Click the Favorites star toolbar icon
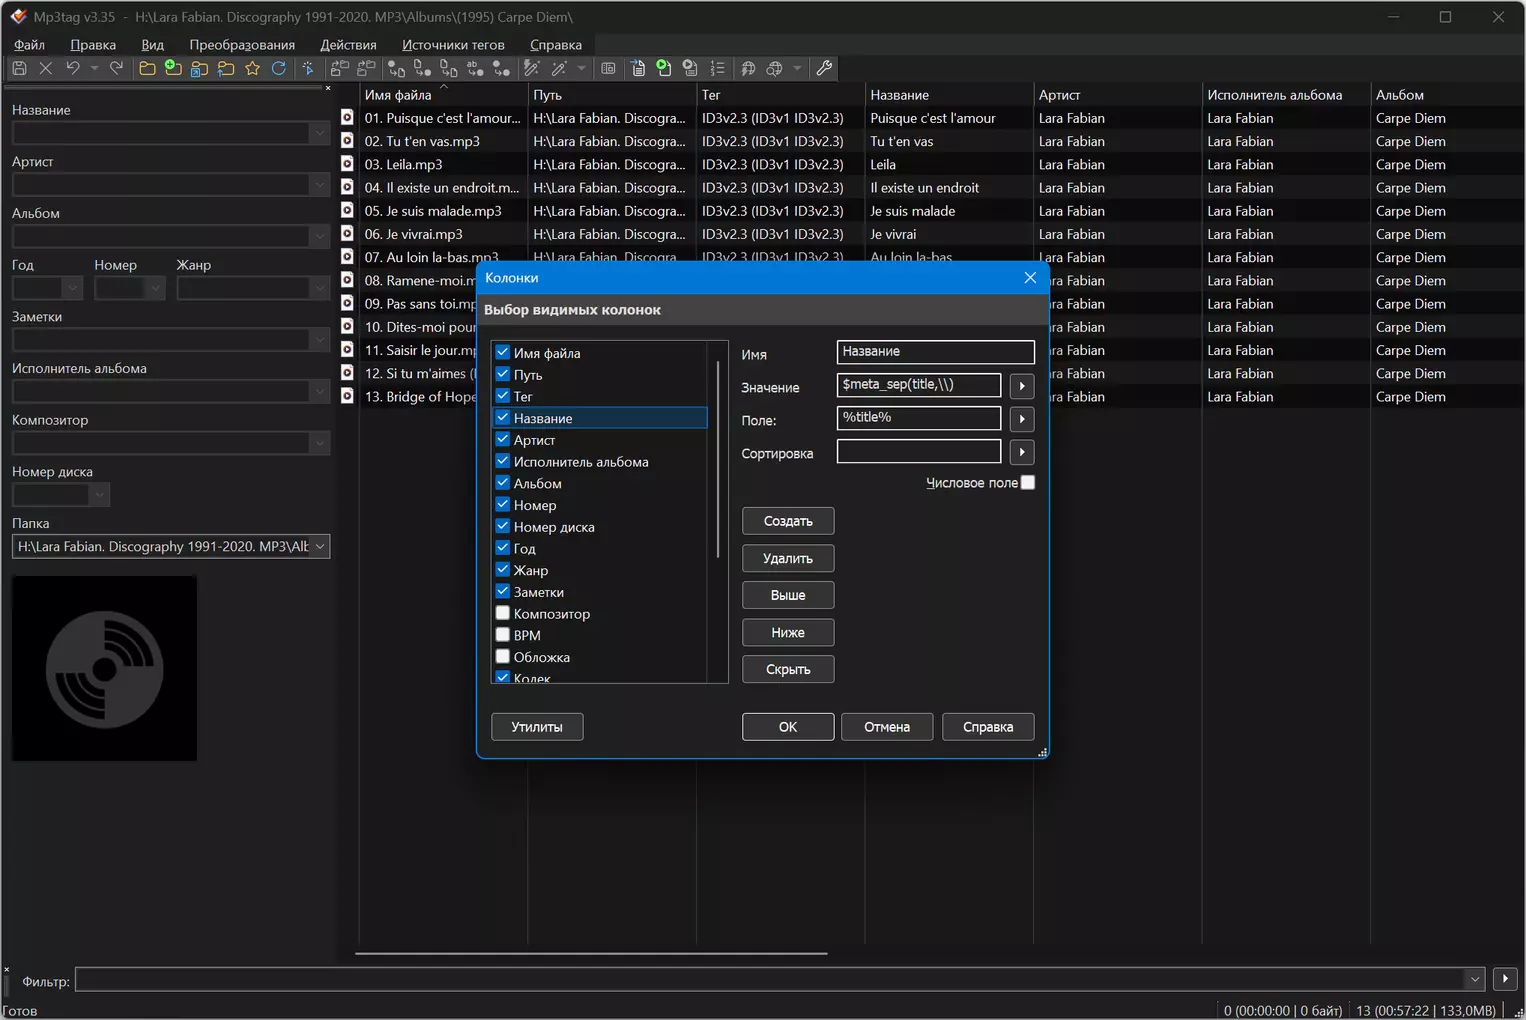 [252, 68]
